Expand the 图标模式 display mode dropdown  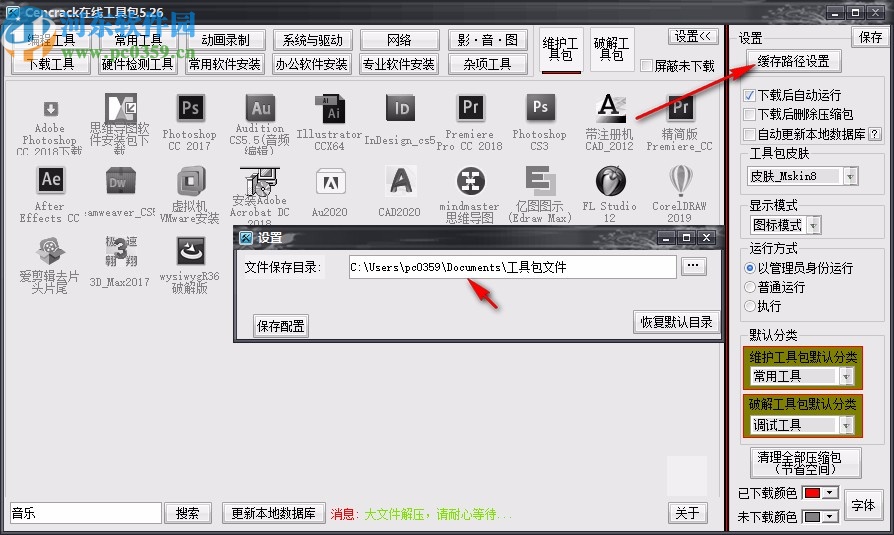click(x=814, y=225)
